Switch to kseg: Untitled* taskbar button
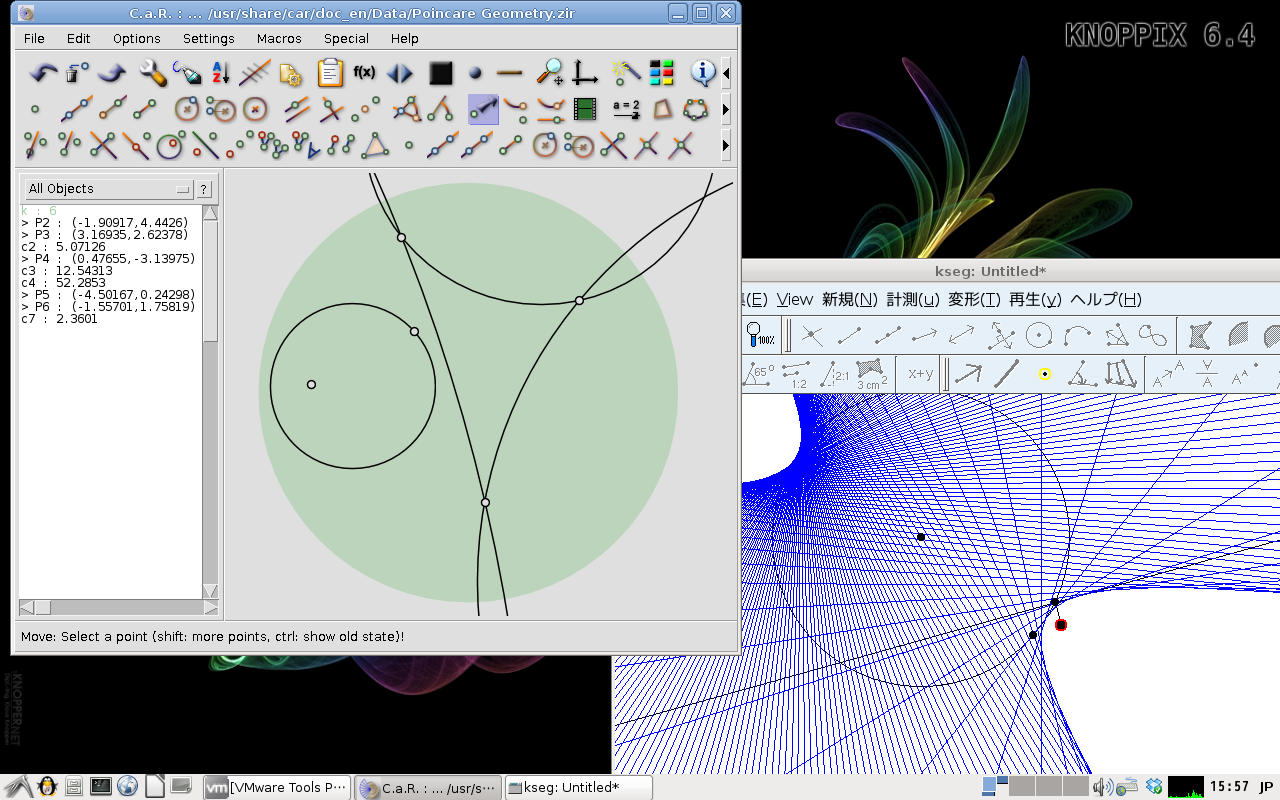The width and height of the screenshot is (1280, 800). click(578, 787)
